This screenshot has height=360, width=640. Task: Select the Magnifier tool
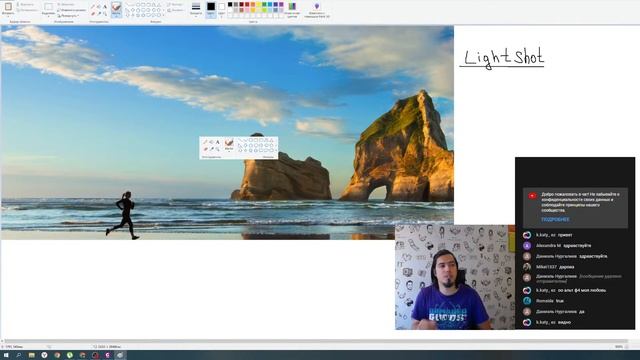105,14
